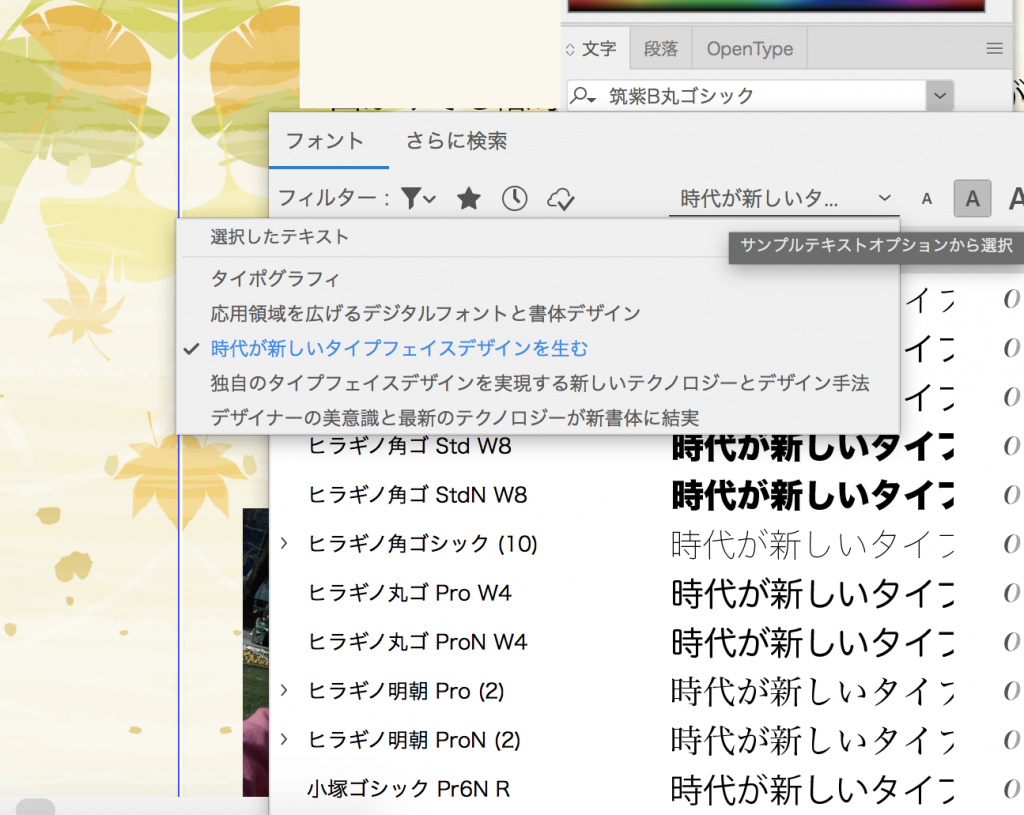Choose the medium sample size A
This screenshot has width=1024, height=815.
(971, 199)
